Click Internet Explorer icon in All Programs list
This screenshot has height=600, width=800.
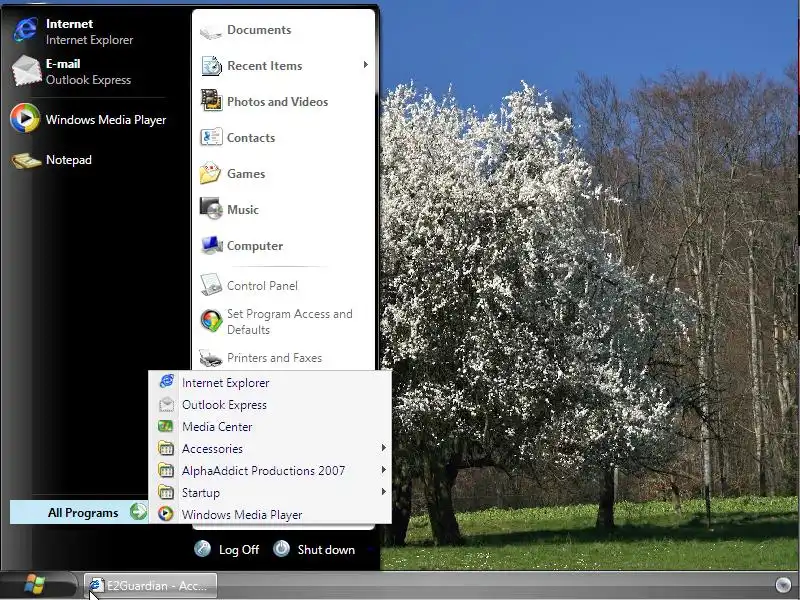point(166,382)
